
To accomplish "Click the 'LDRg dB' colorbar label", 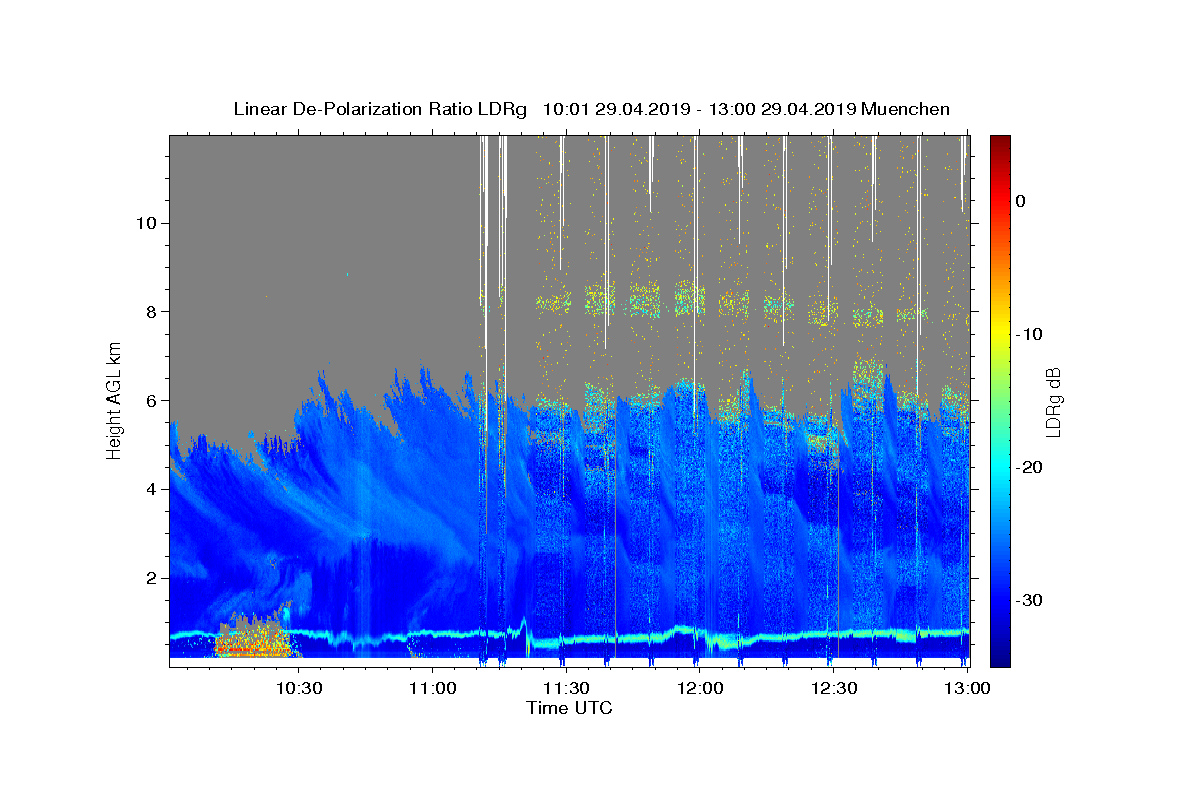I will 1052,402.
